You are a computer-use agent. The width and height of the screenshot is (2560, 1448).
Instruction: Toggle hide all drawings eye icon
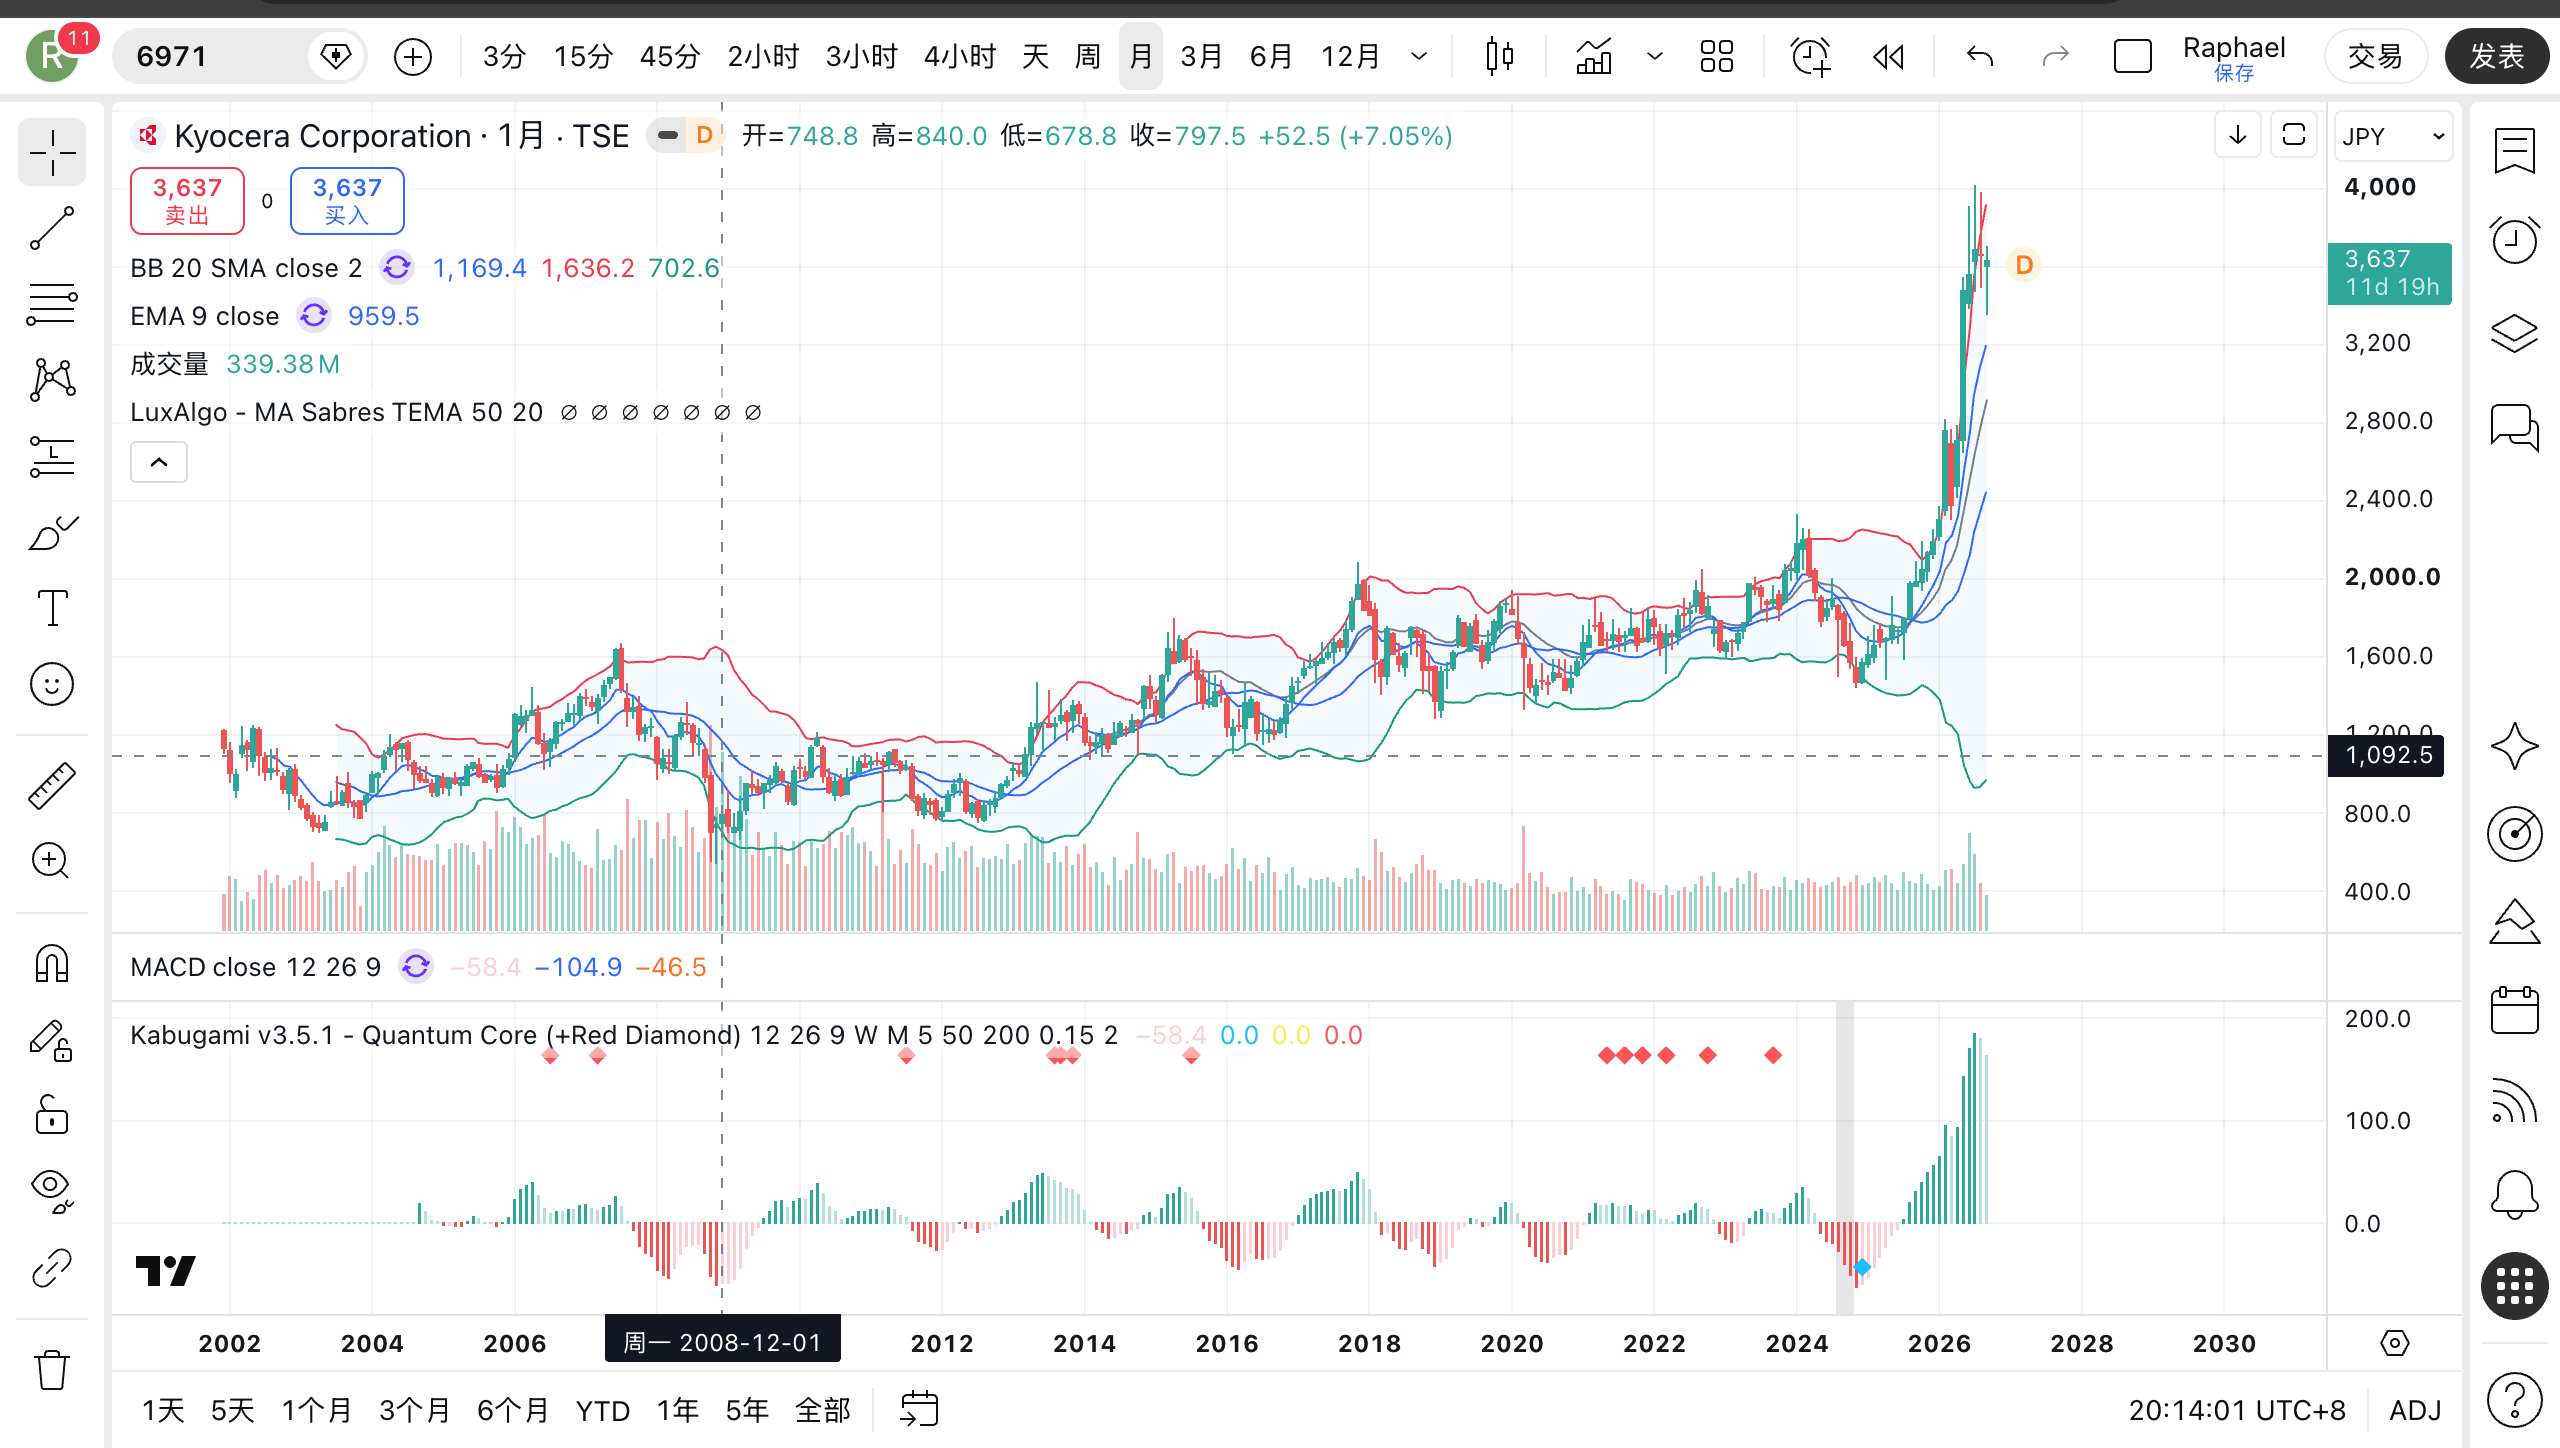(x=52, y=1190)
